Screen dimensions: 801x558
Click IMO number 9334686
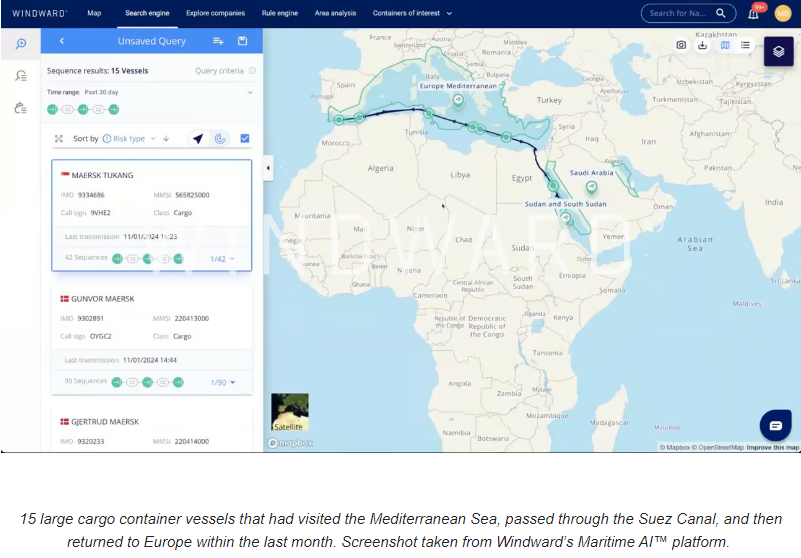click(91, 195)
